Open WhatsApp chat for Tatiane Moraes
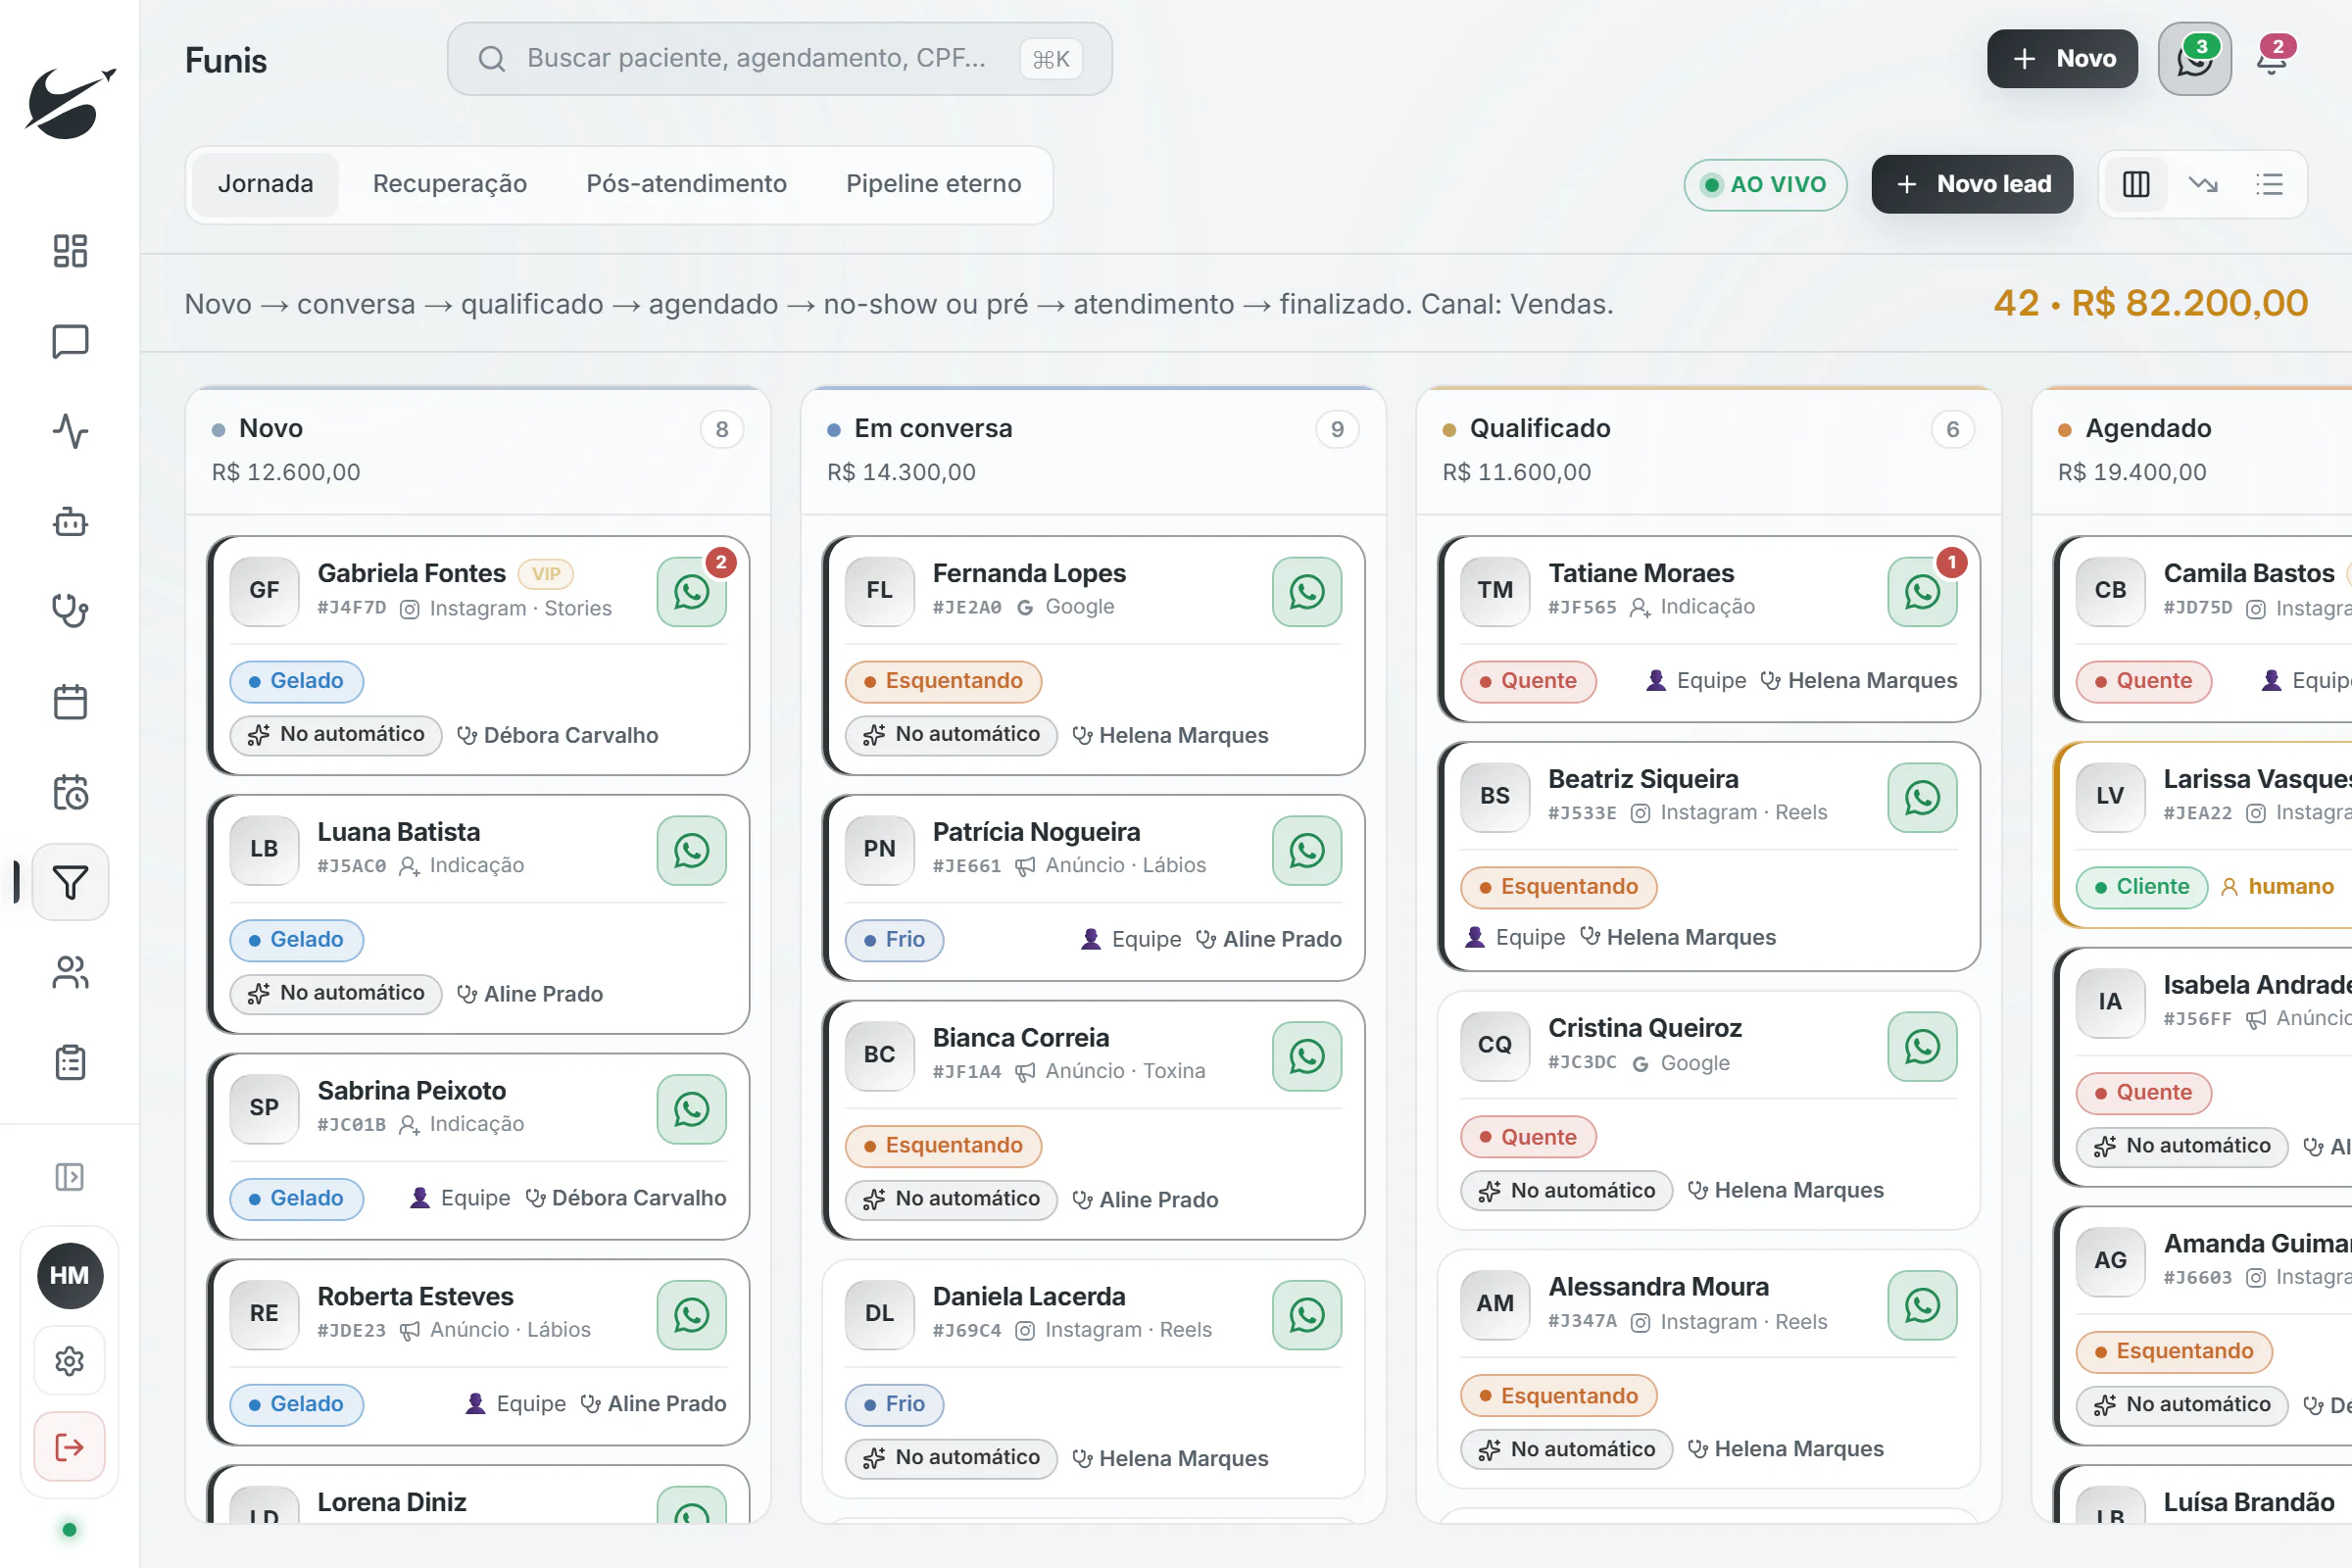 tap(1922, 592)
